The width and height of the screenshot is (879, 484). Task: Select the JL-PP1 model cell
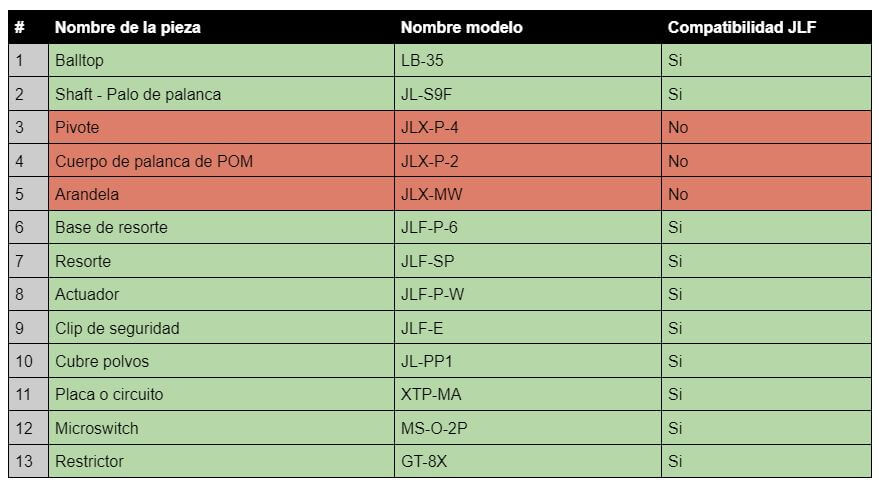(426, 361)
